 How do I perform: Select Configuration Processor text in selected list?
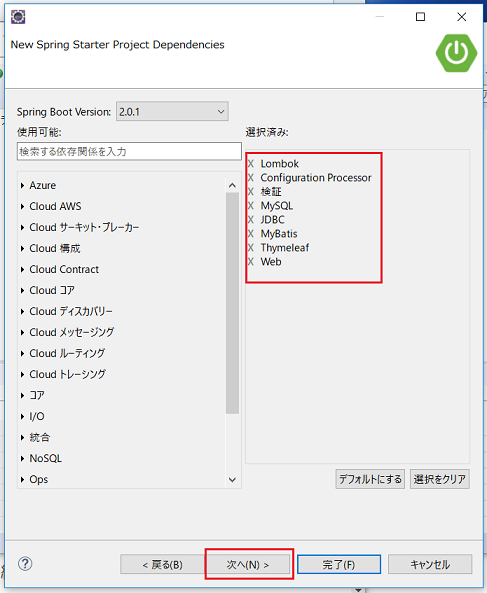tap(316, 178)
